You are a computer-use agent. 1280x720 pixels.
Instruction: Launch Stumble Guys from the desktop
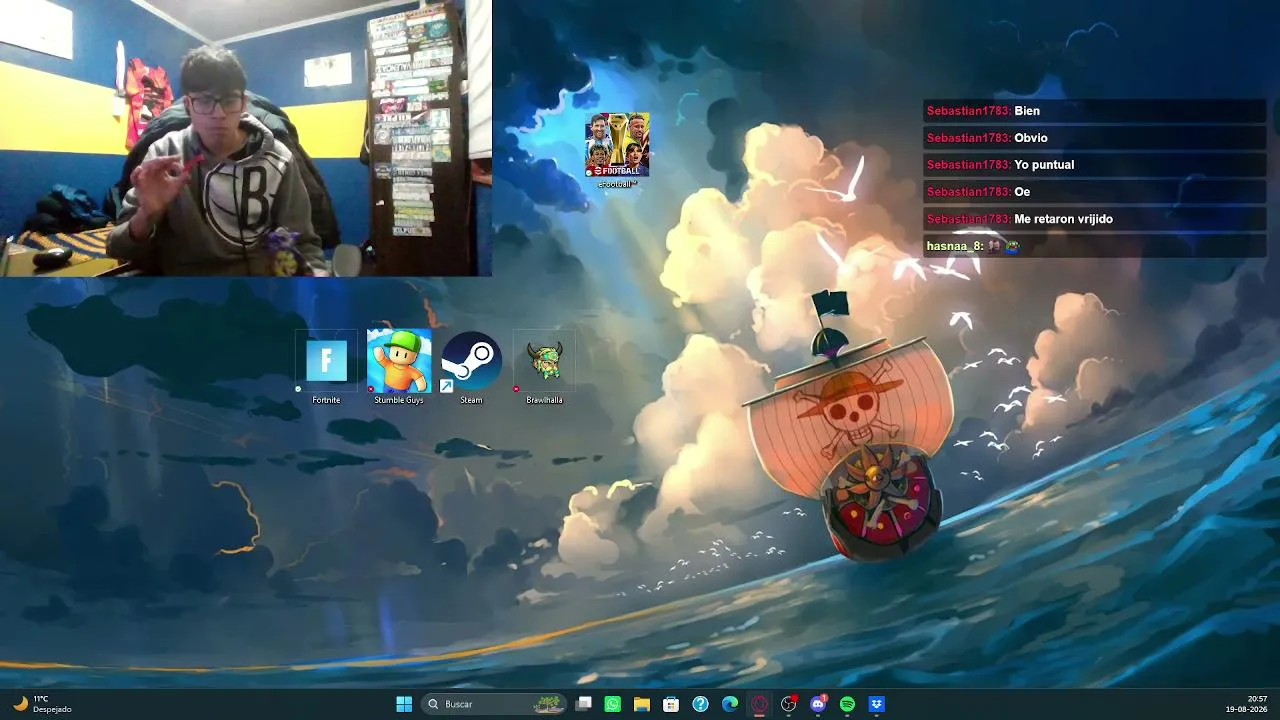(399, 368)
